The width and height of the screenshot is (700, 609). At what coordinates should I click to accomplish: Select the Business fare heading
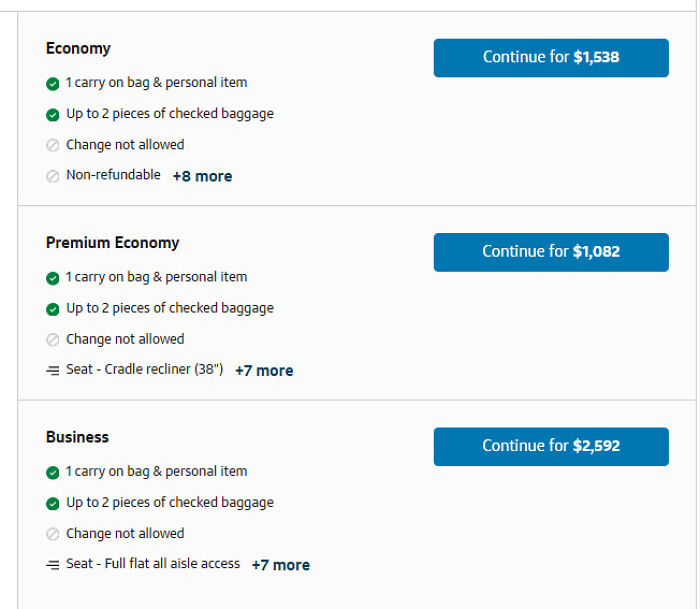click(77, 437)
